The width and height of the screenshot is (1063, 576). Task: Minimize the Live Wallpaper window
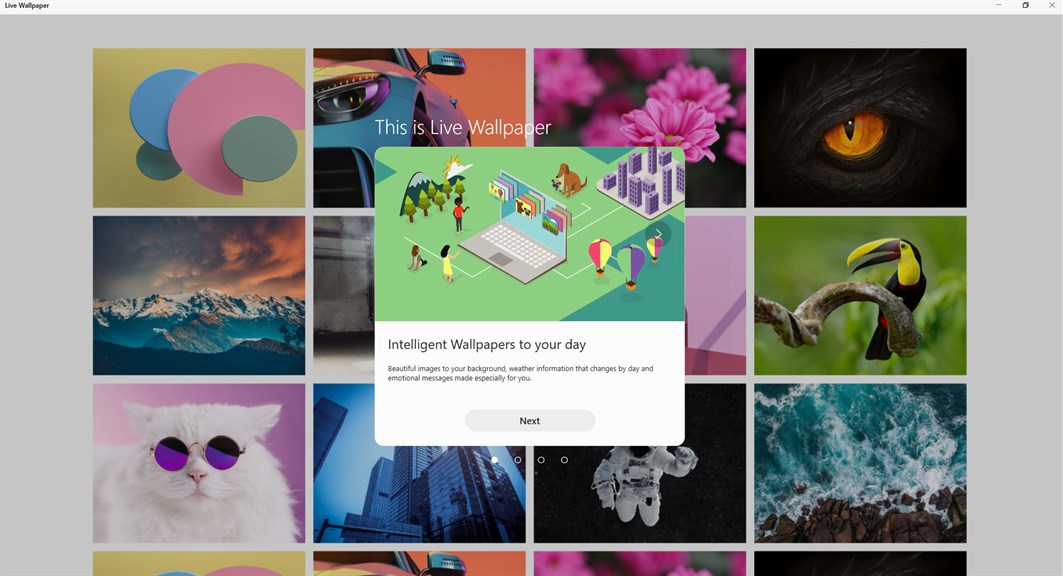999,5
